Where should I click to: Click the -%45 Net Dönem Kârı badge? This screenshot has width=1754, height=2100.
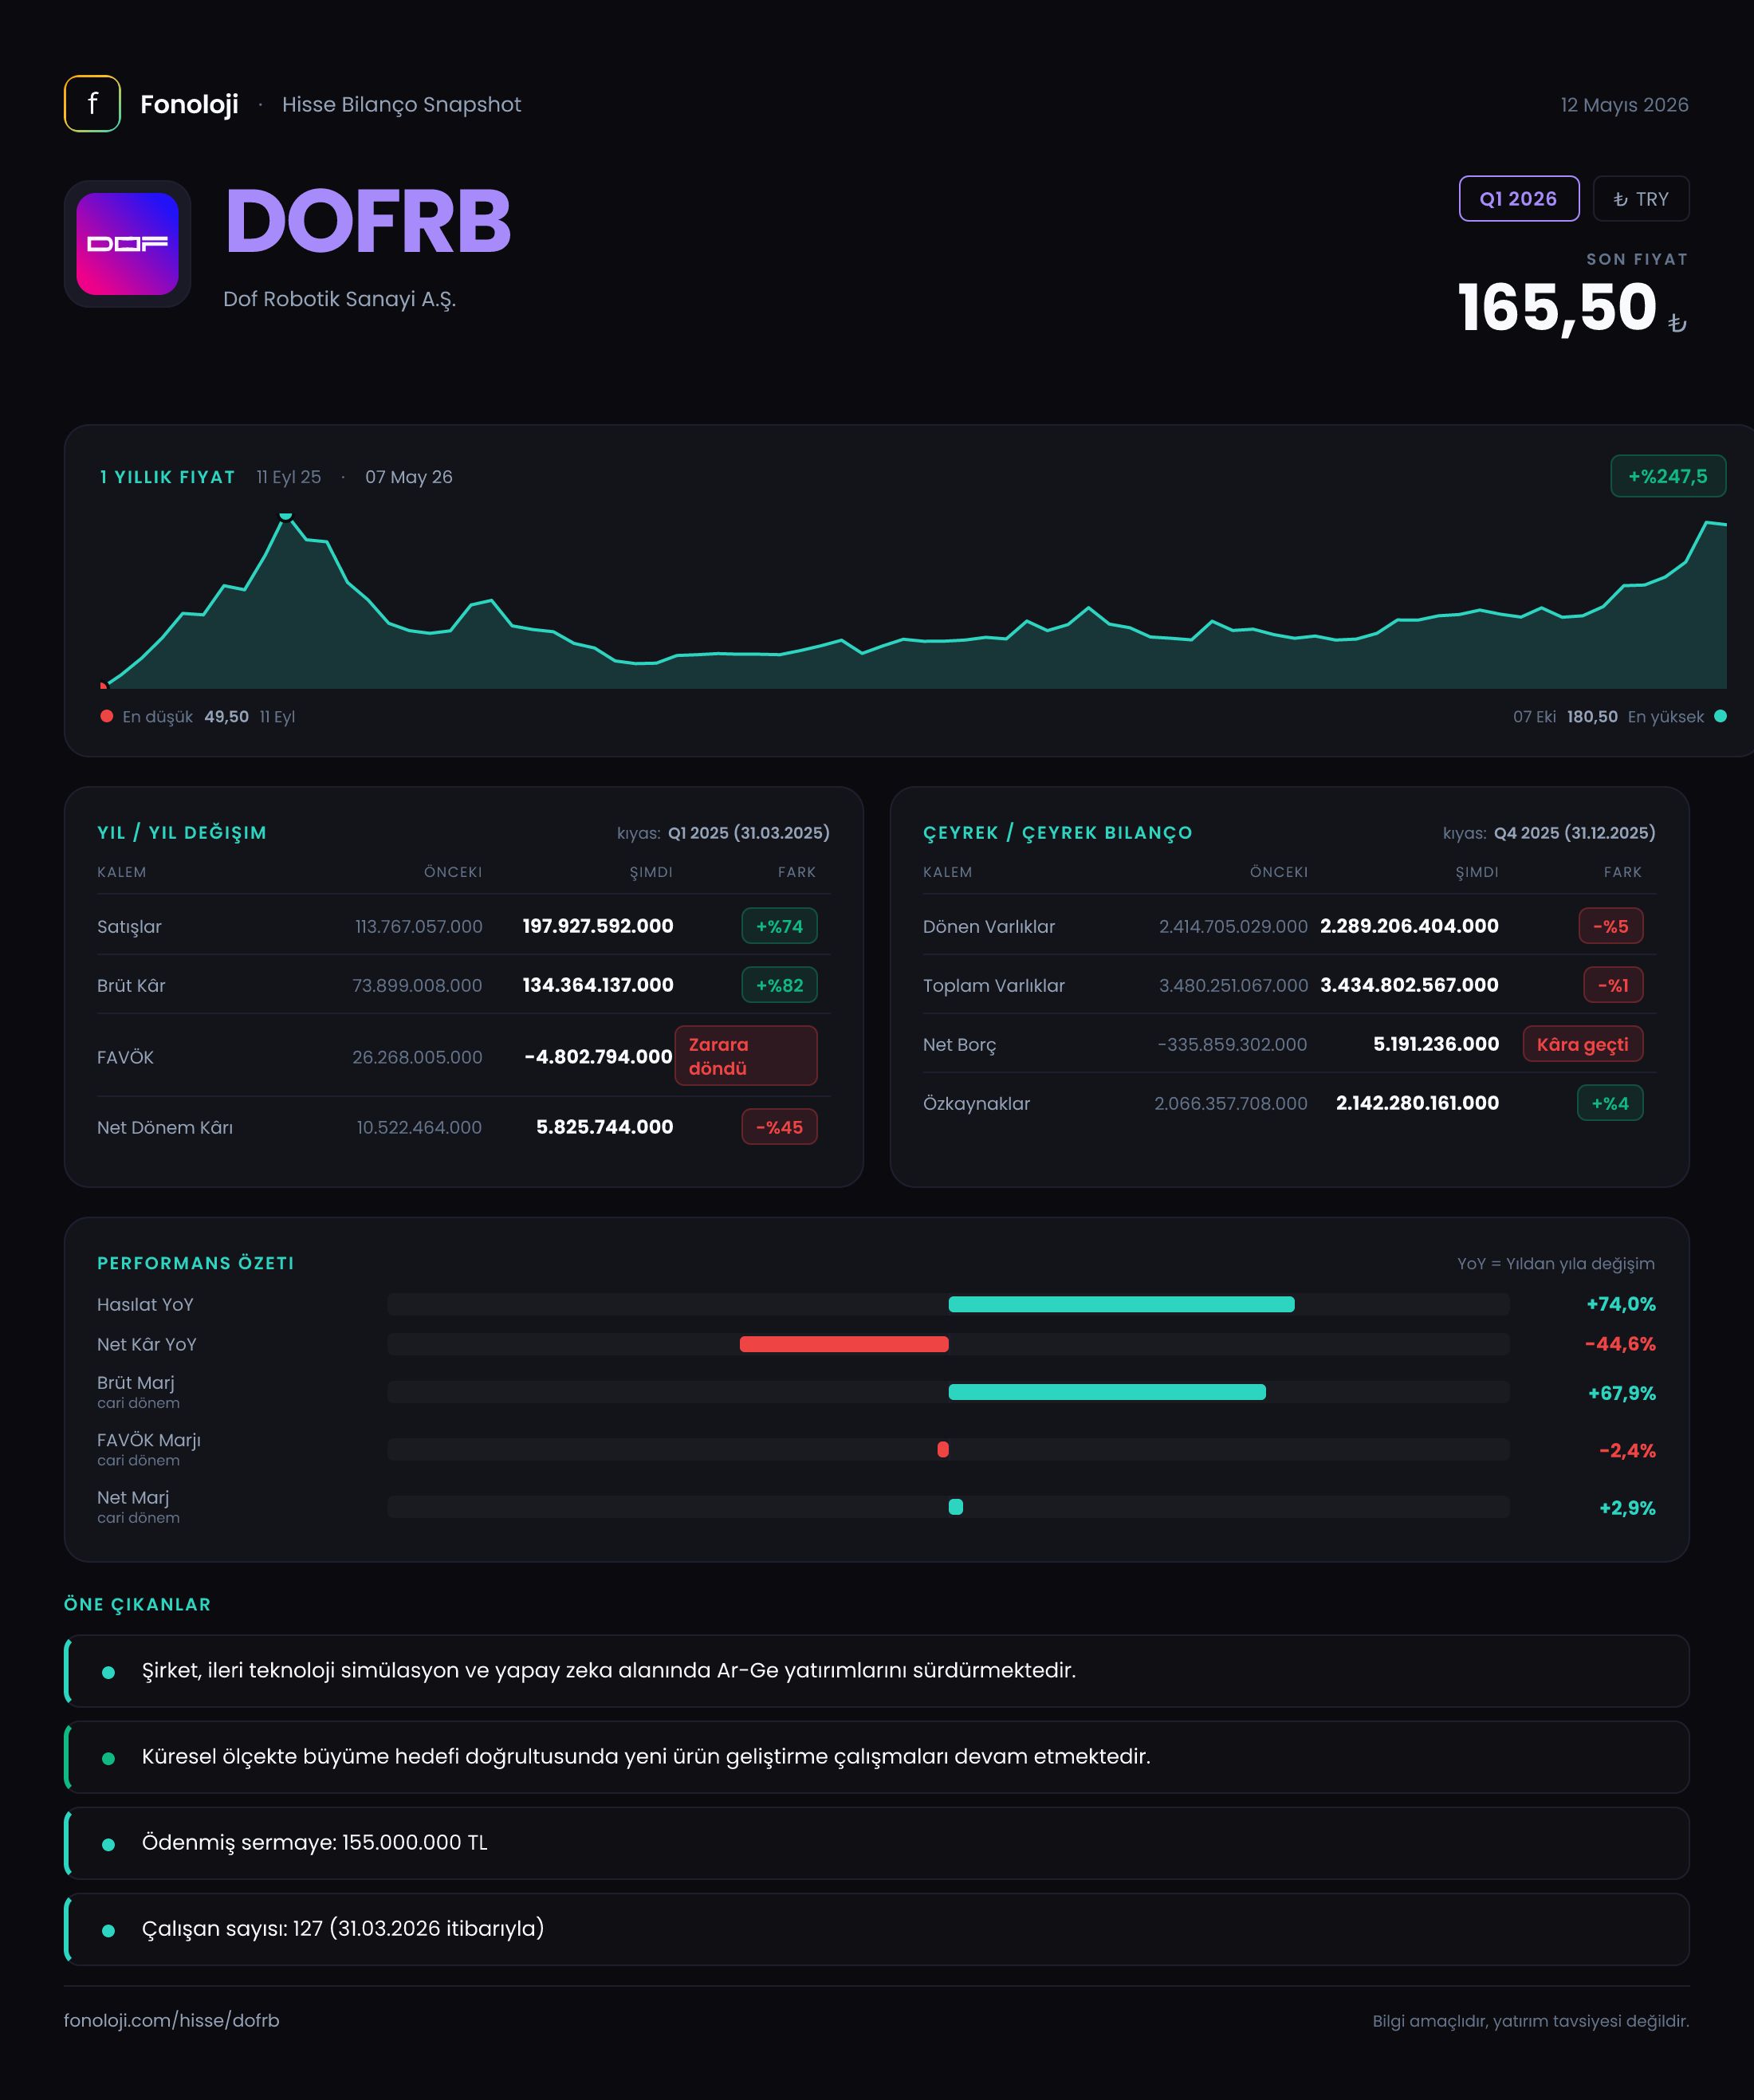[779, 1127]
